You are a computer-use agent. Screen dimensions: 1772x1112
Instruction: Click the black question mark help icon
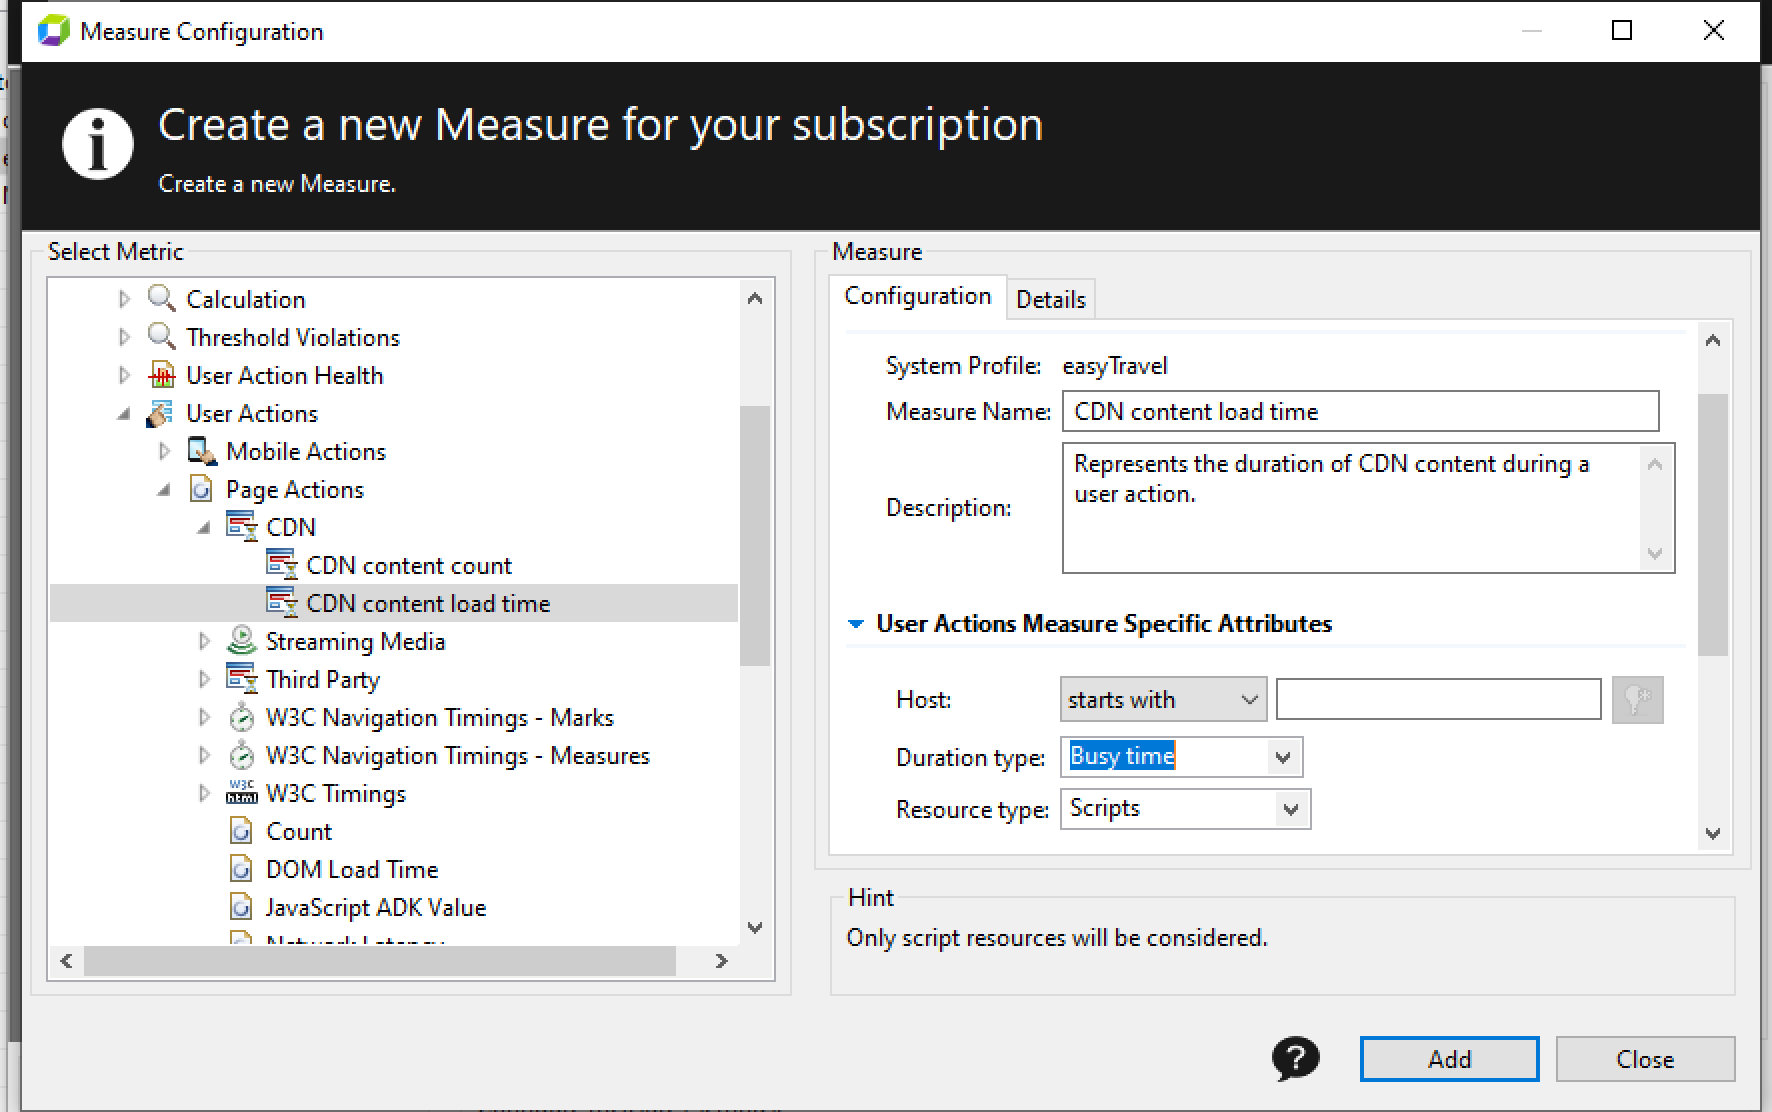click(x=1295, y=1059)
